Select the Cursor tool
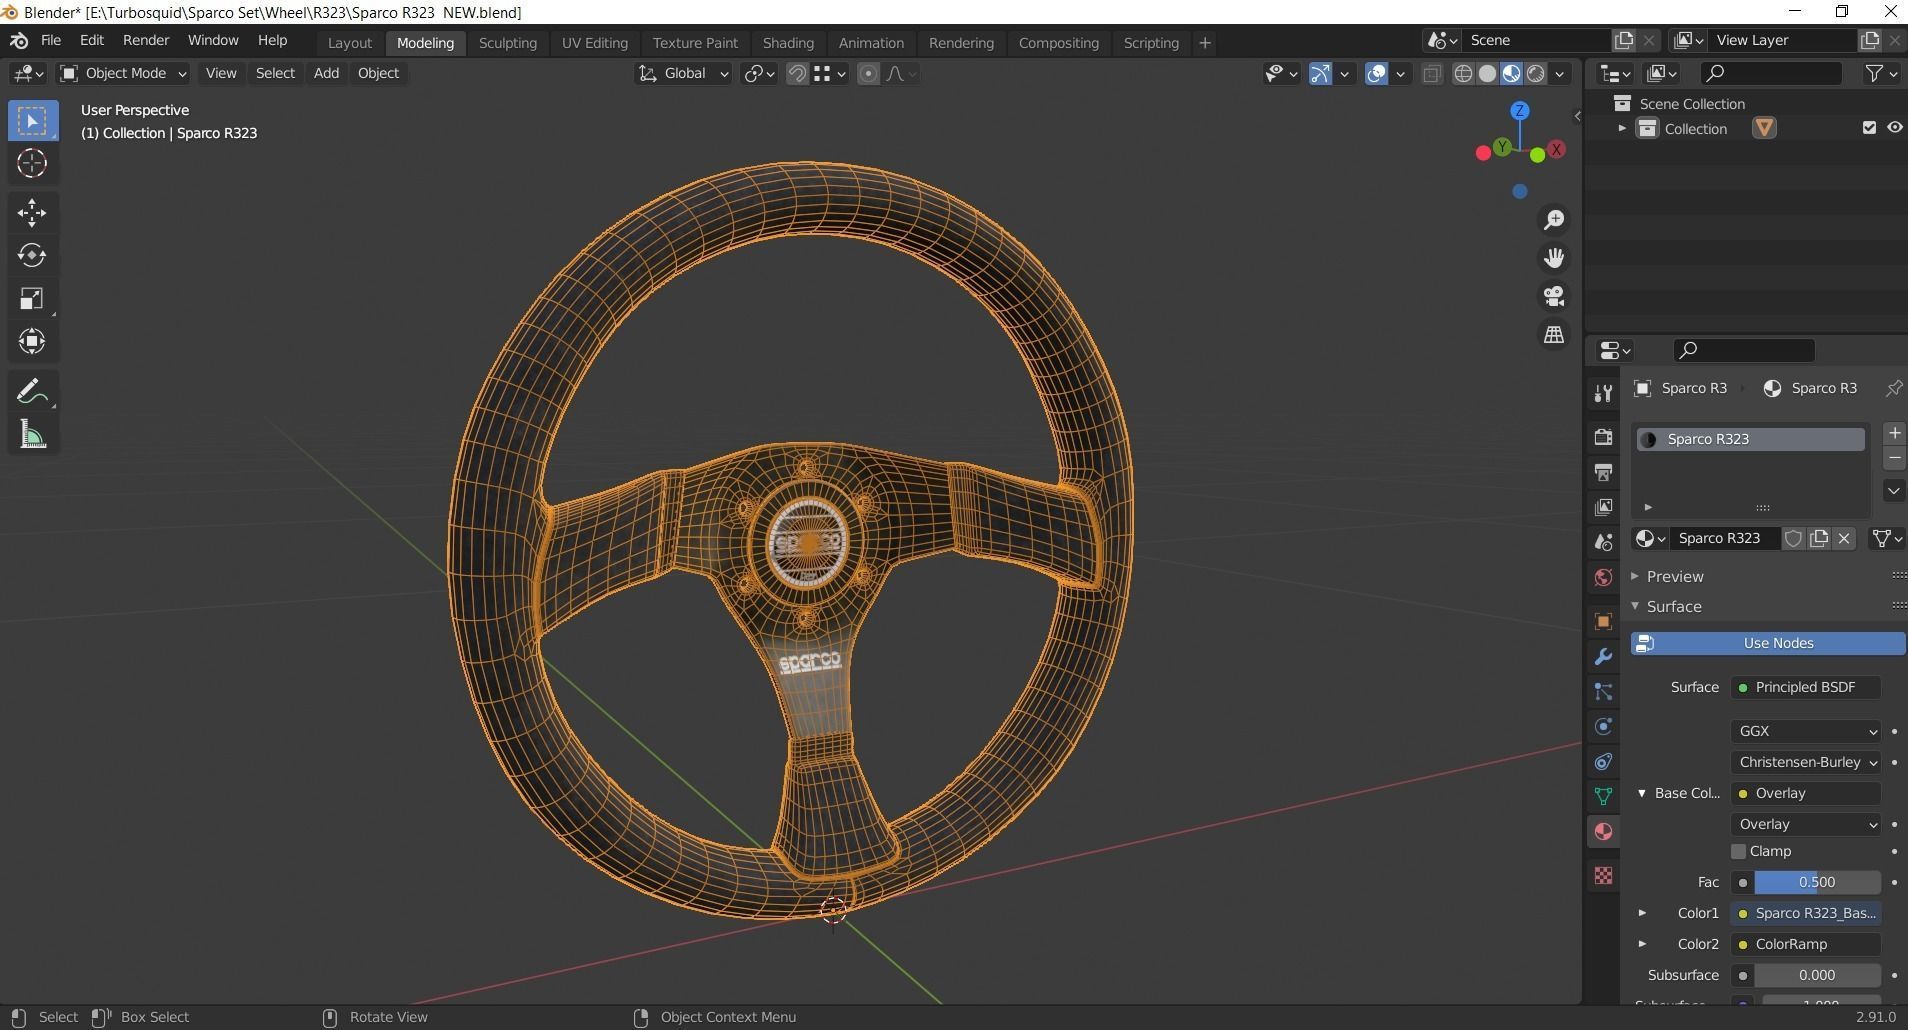Viewport: 1908px width, 1030px height. click(32, 163)
